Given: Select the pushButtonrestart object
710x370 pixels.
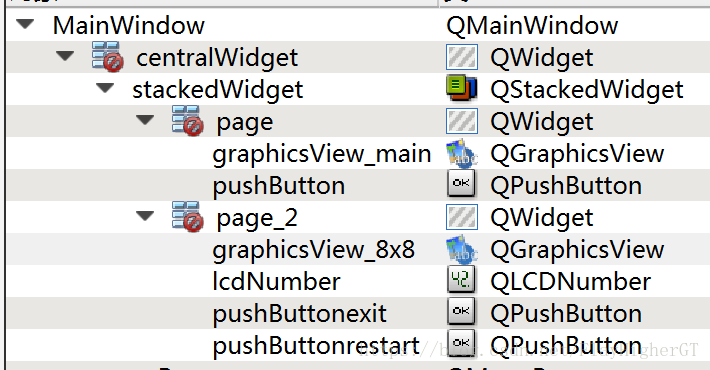Looking at the screenshot, I should tap(316, 346).
